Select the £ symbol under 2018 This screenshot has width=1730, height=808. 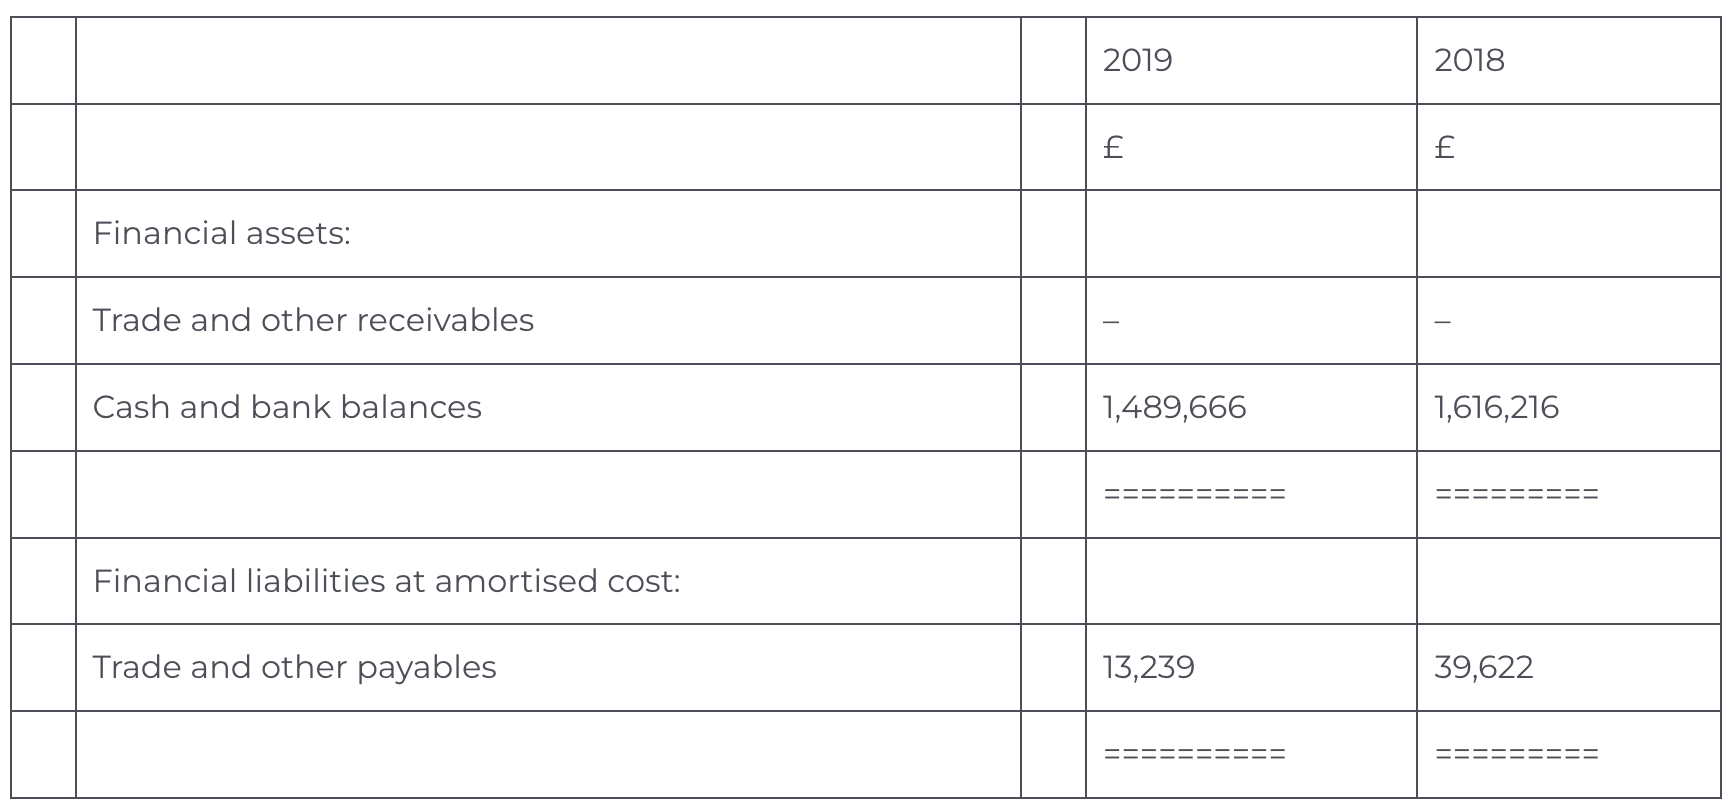1444,148
